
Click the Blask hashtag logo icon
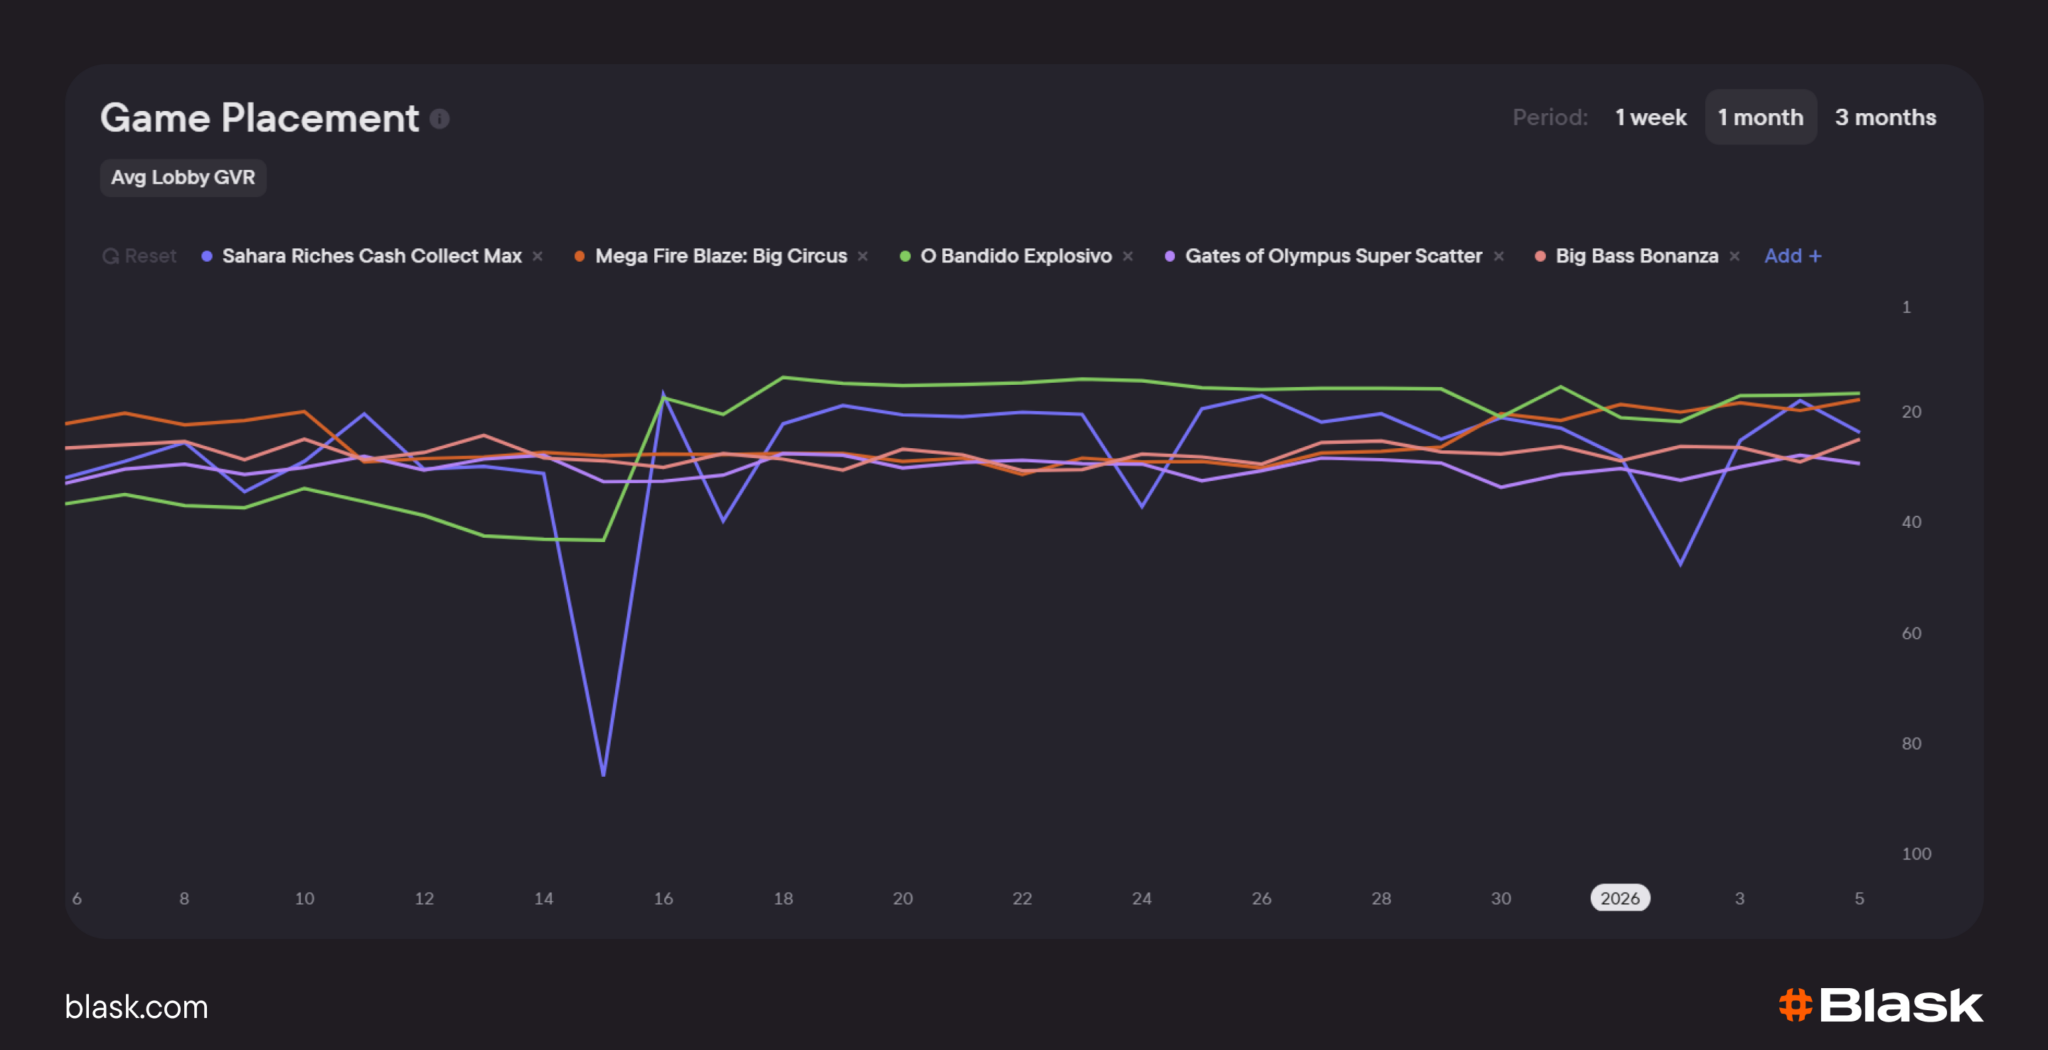click(x=1796, y=1005)
